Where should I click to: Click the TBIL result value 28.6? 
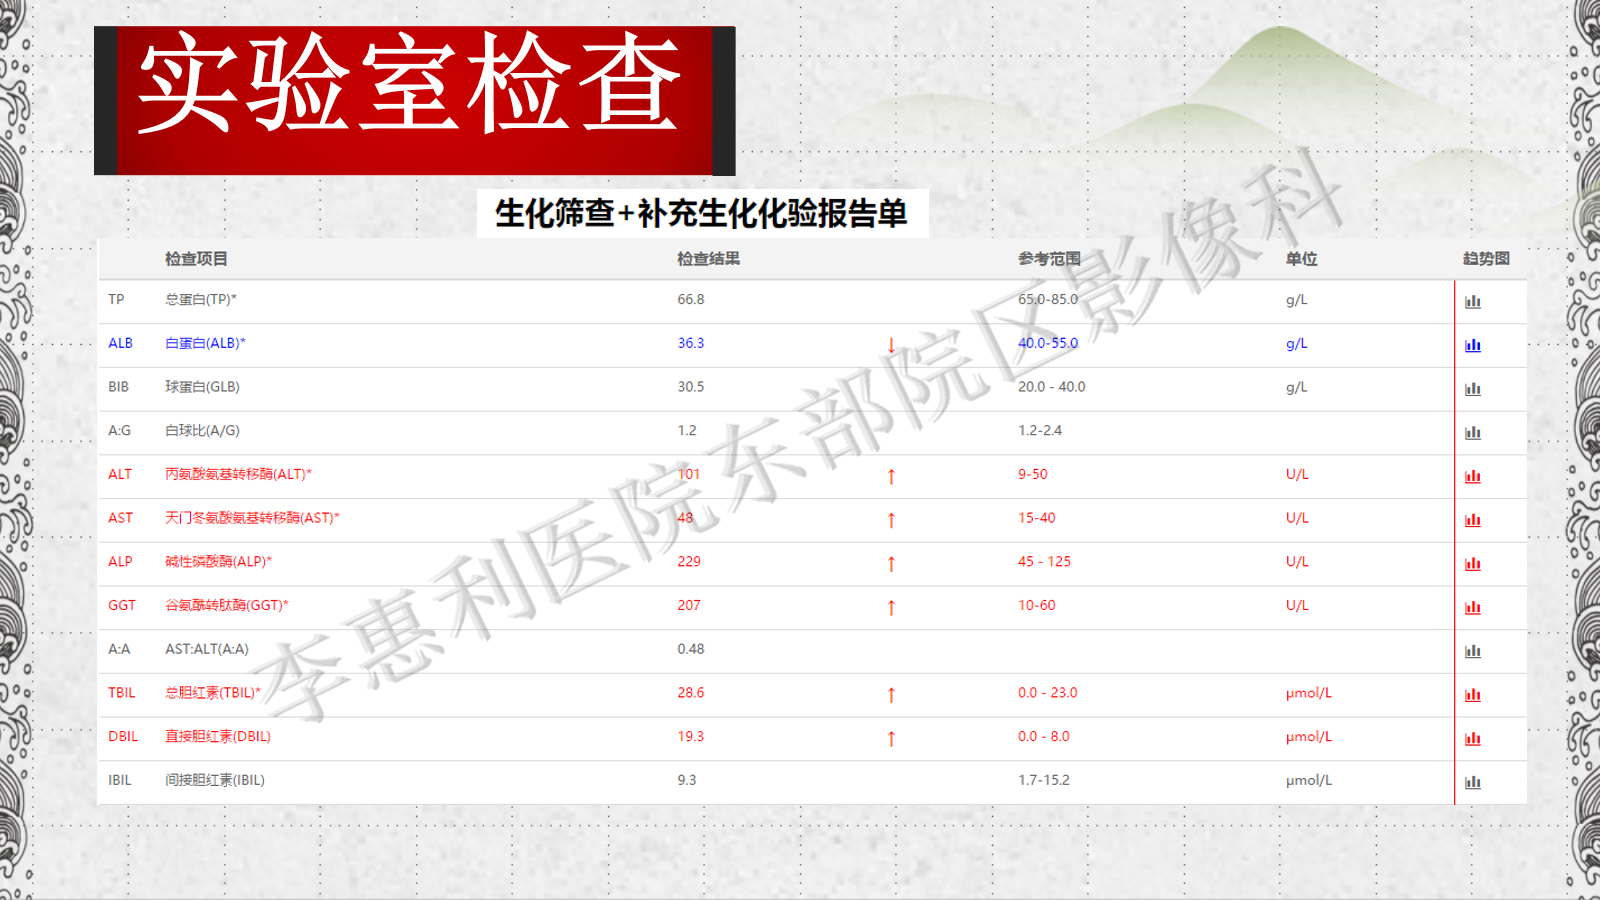691,692
